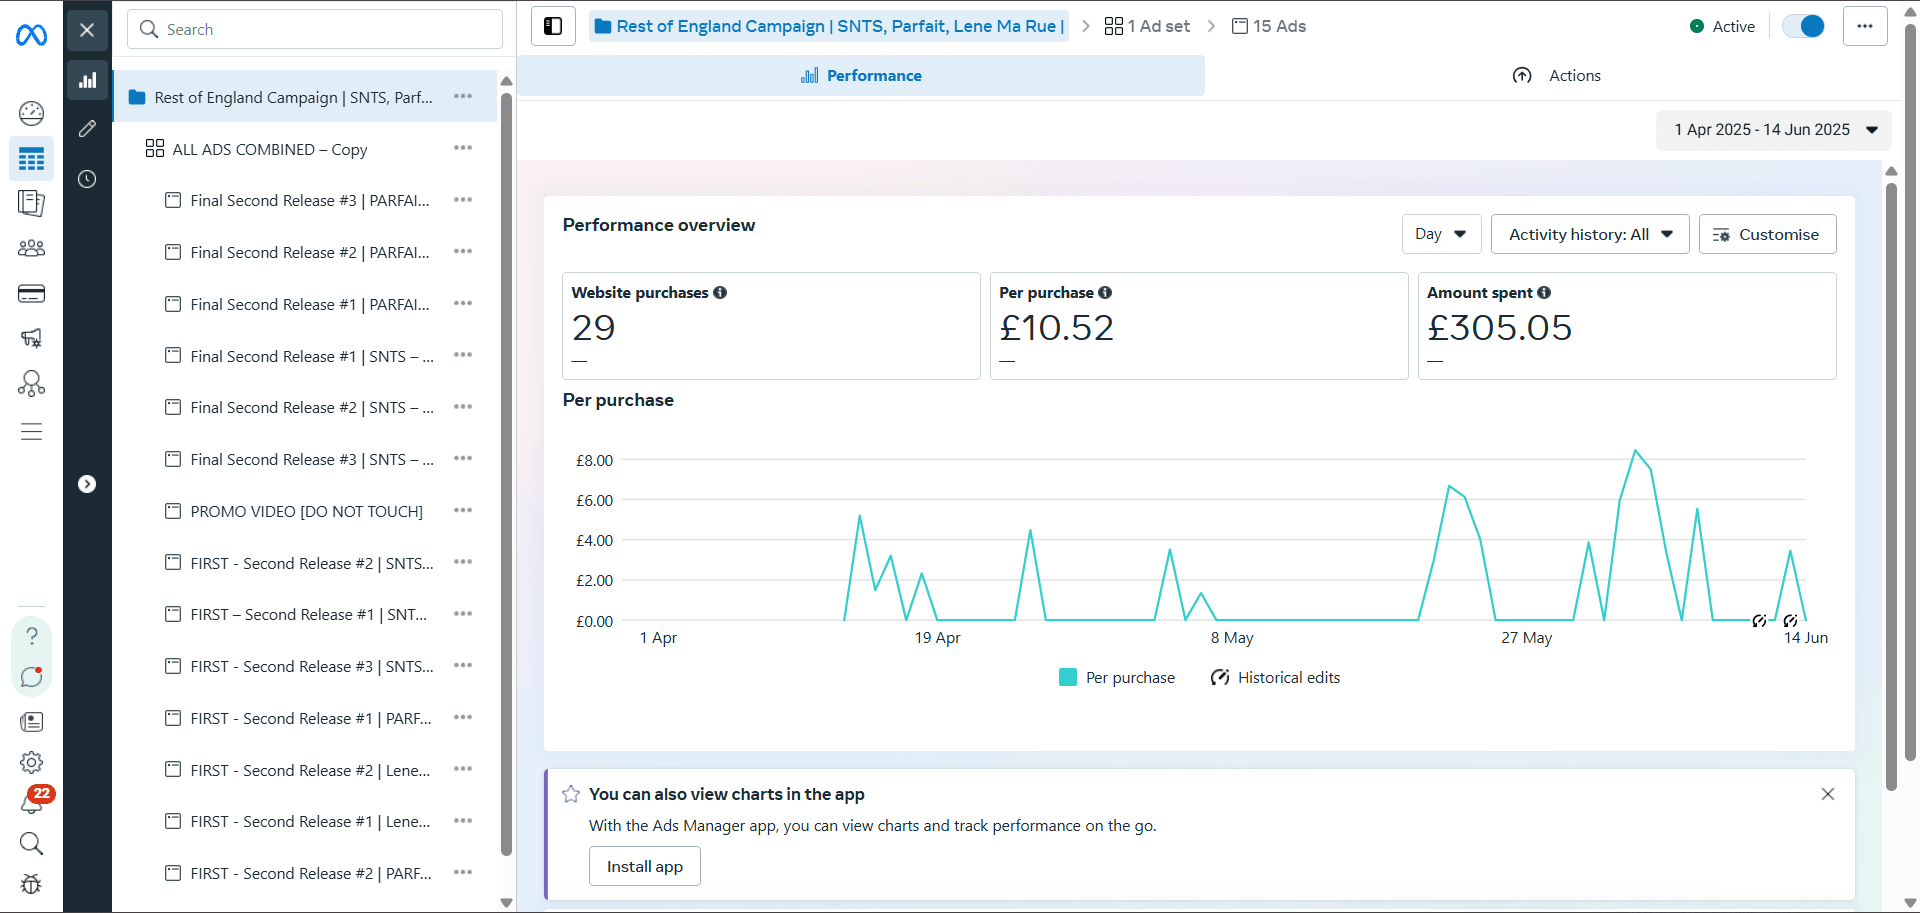Dismiss the view charts in the app banner

coord(1828,794)
